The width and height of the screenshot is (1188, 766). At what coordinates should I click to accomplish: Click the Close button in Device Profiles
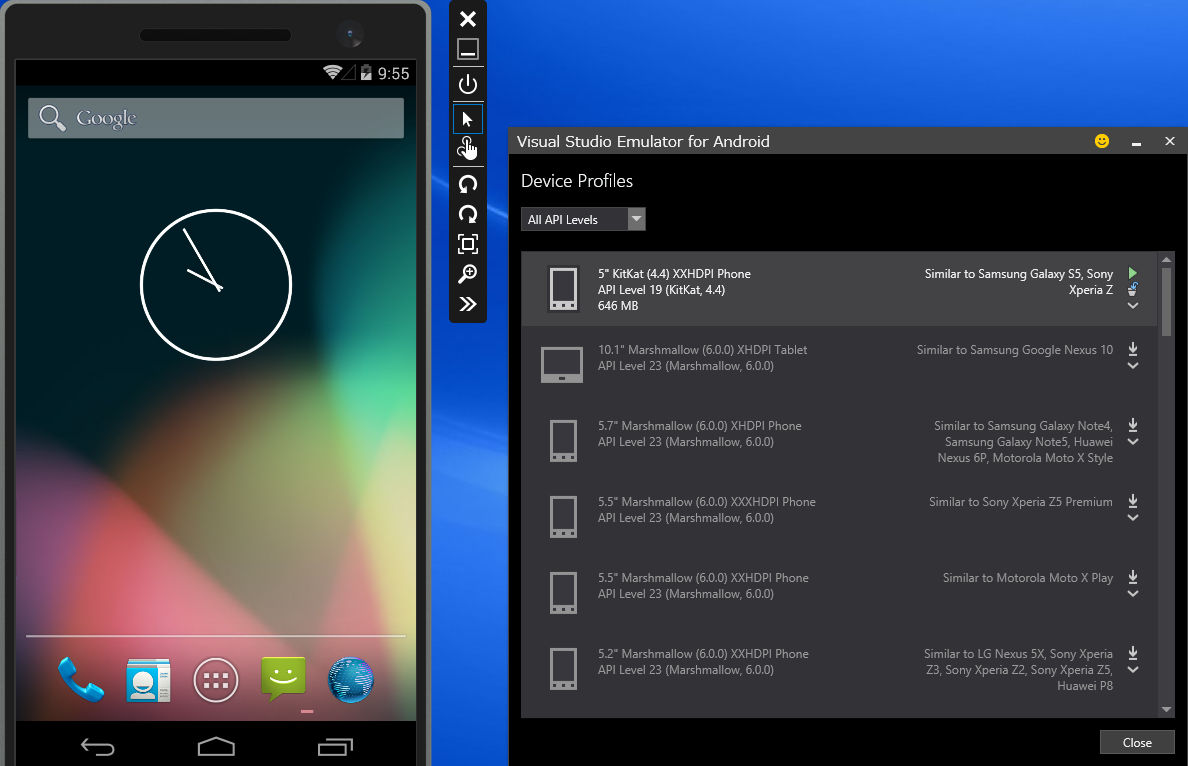coord(1136,742)
